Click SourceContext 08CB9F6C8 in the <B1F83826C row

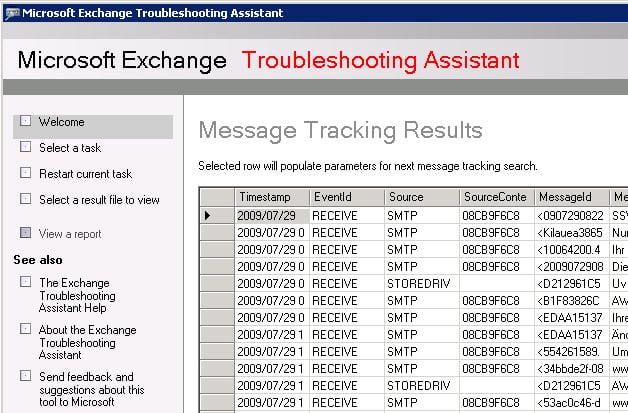point(497,301)
